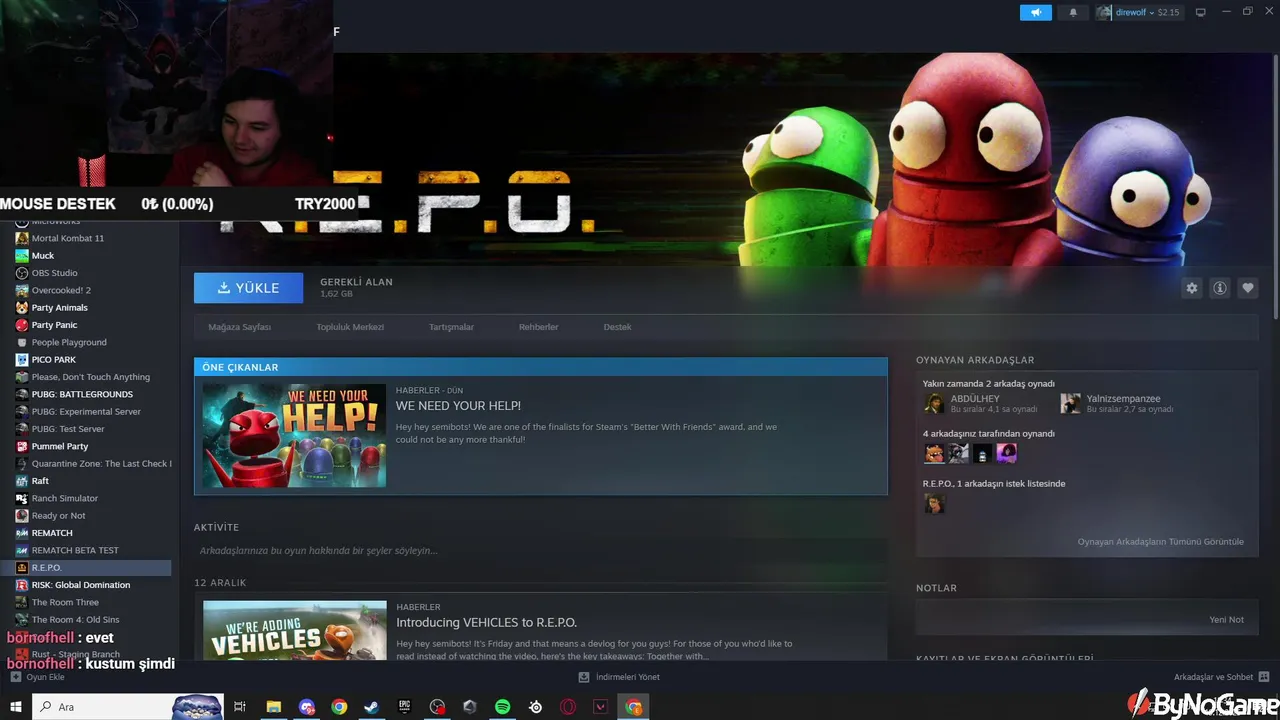Click the activity comment input field
This screenshot has height=720, width=1280.
[540, 551]
